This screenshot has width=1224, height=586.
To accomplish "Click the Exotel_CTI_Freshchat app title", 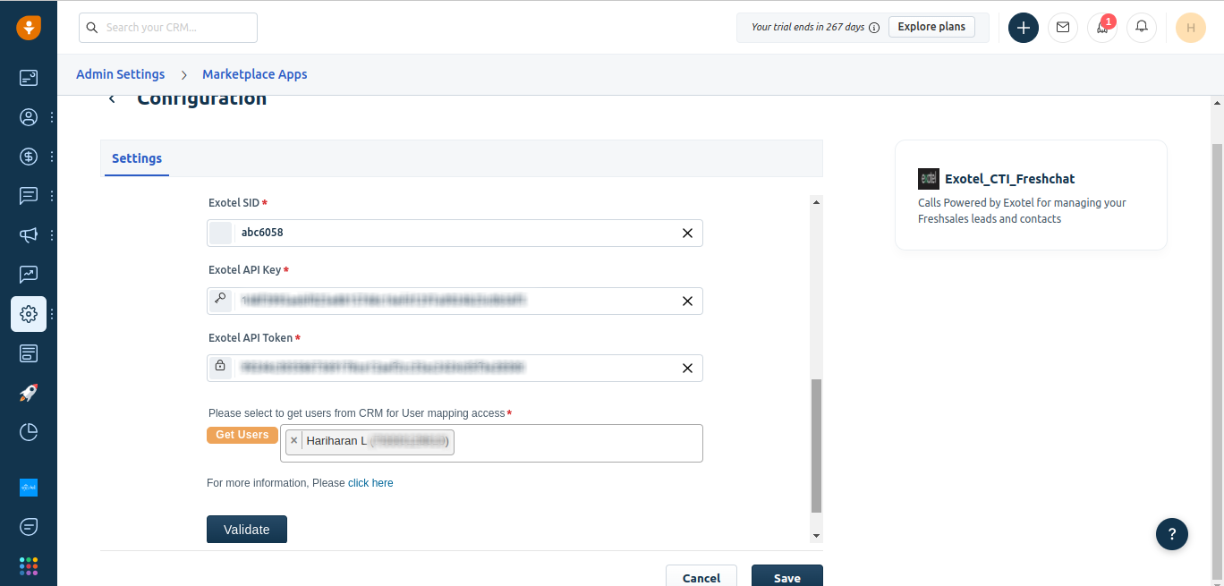I will click(1010, 179).
